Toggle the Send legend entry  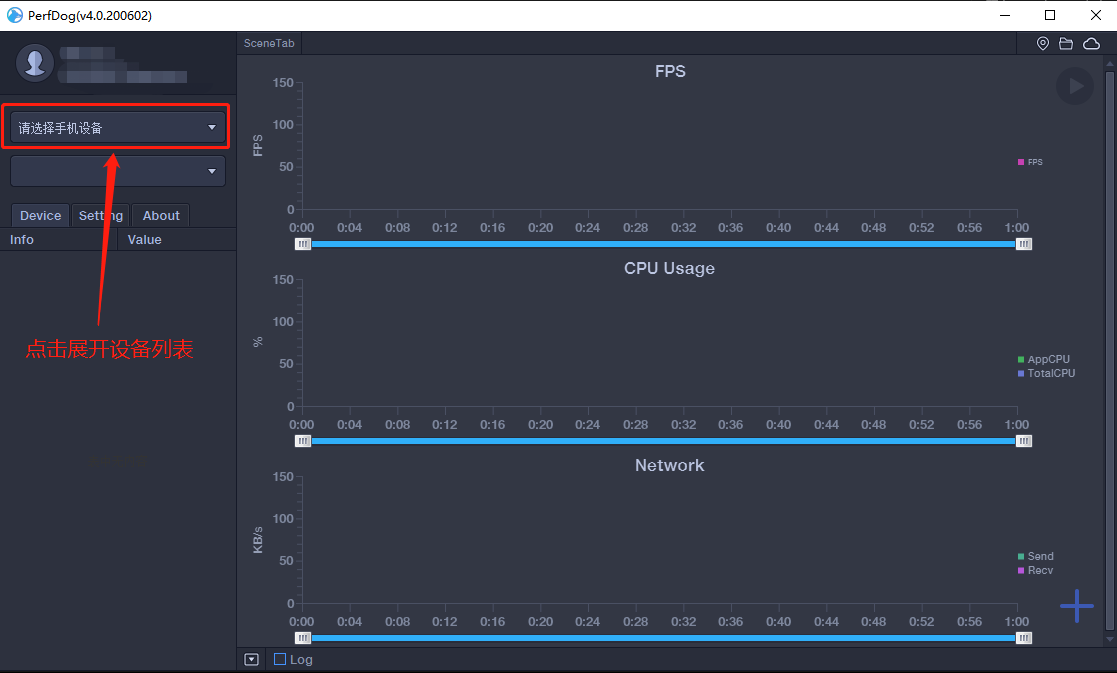(1036, 556)
